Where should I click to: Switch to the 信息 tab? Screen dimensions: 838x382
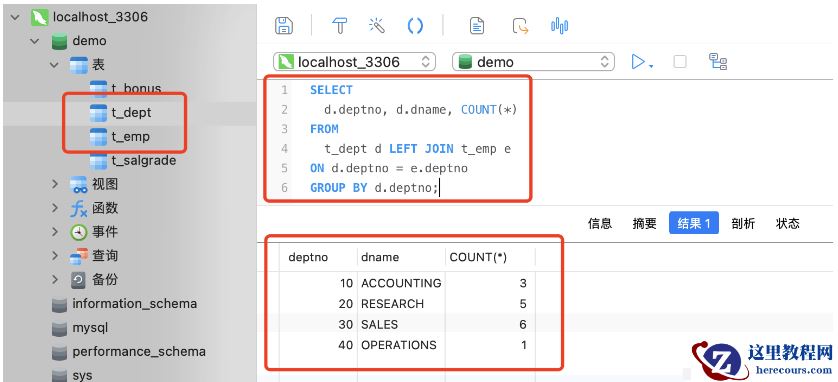(x=600, y=223)
